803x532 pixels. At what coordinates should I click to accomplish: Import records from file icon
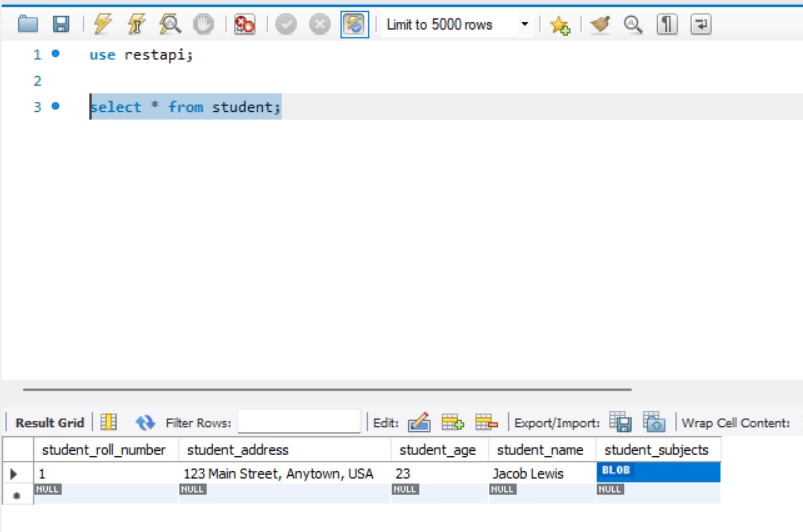click(x=654, y=422)
